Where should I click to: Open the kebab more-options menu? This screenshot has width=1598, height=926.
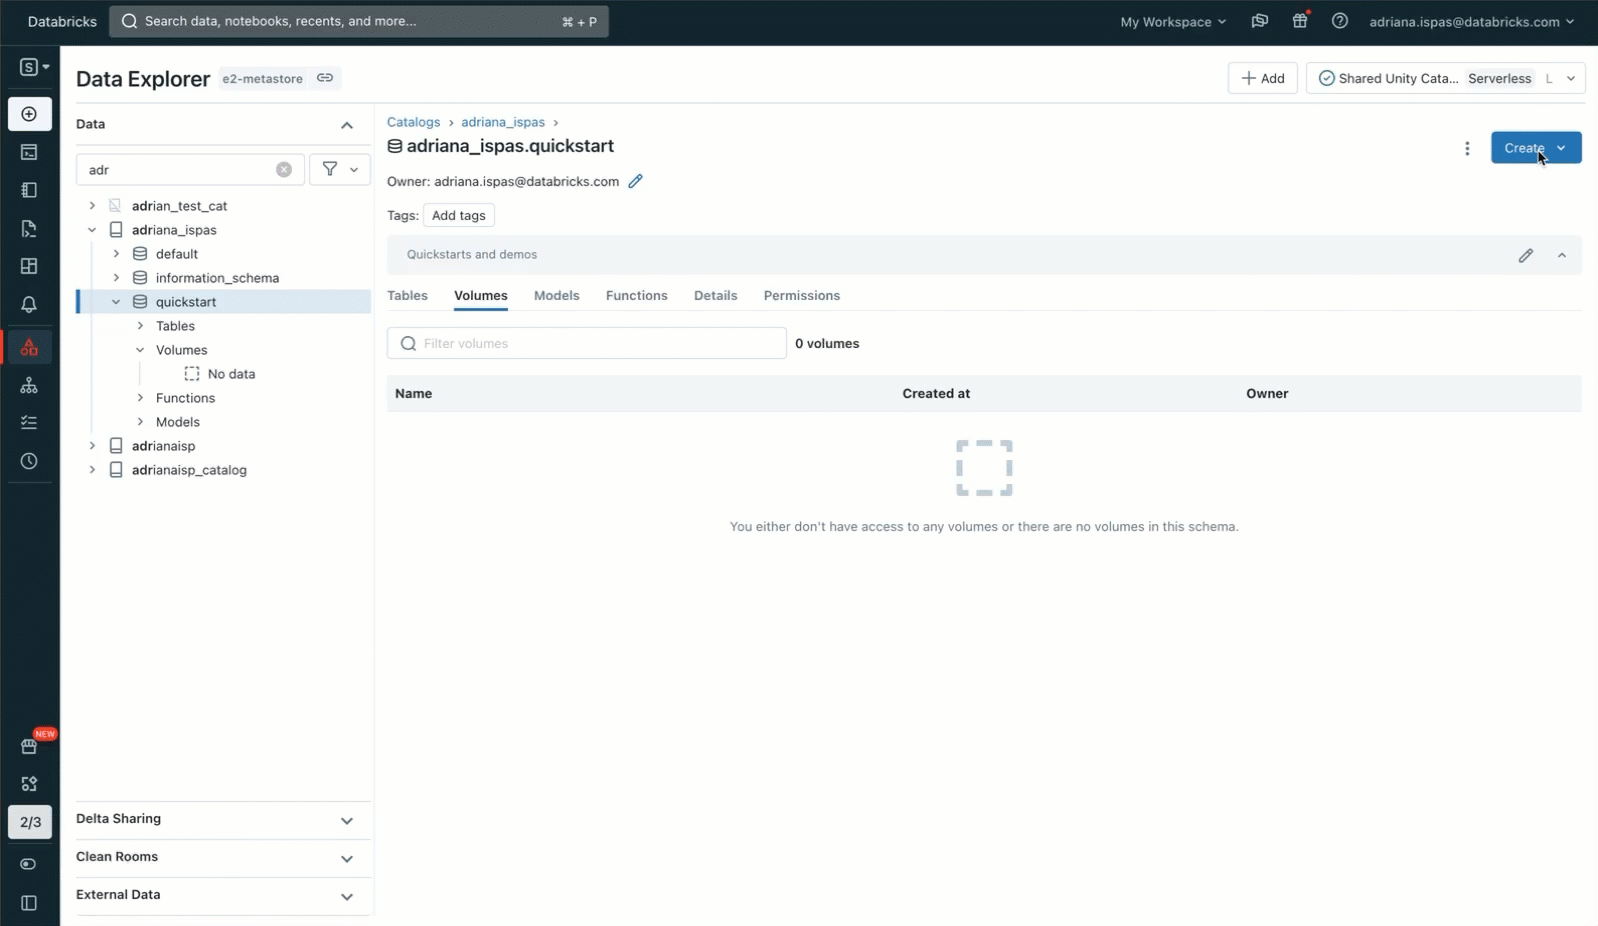coord(1467,148)
